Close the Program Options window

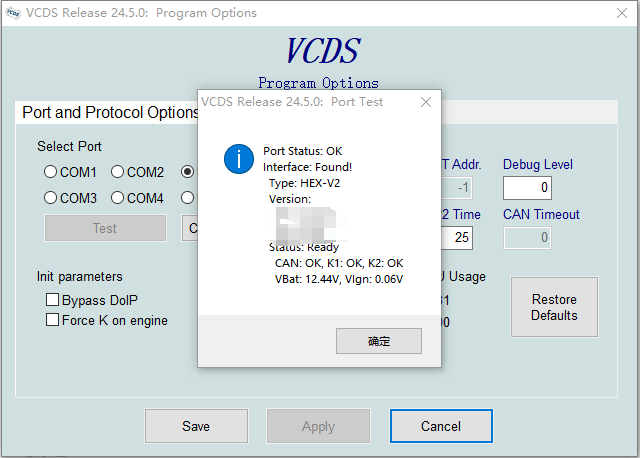click(x=622, y=13)
